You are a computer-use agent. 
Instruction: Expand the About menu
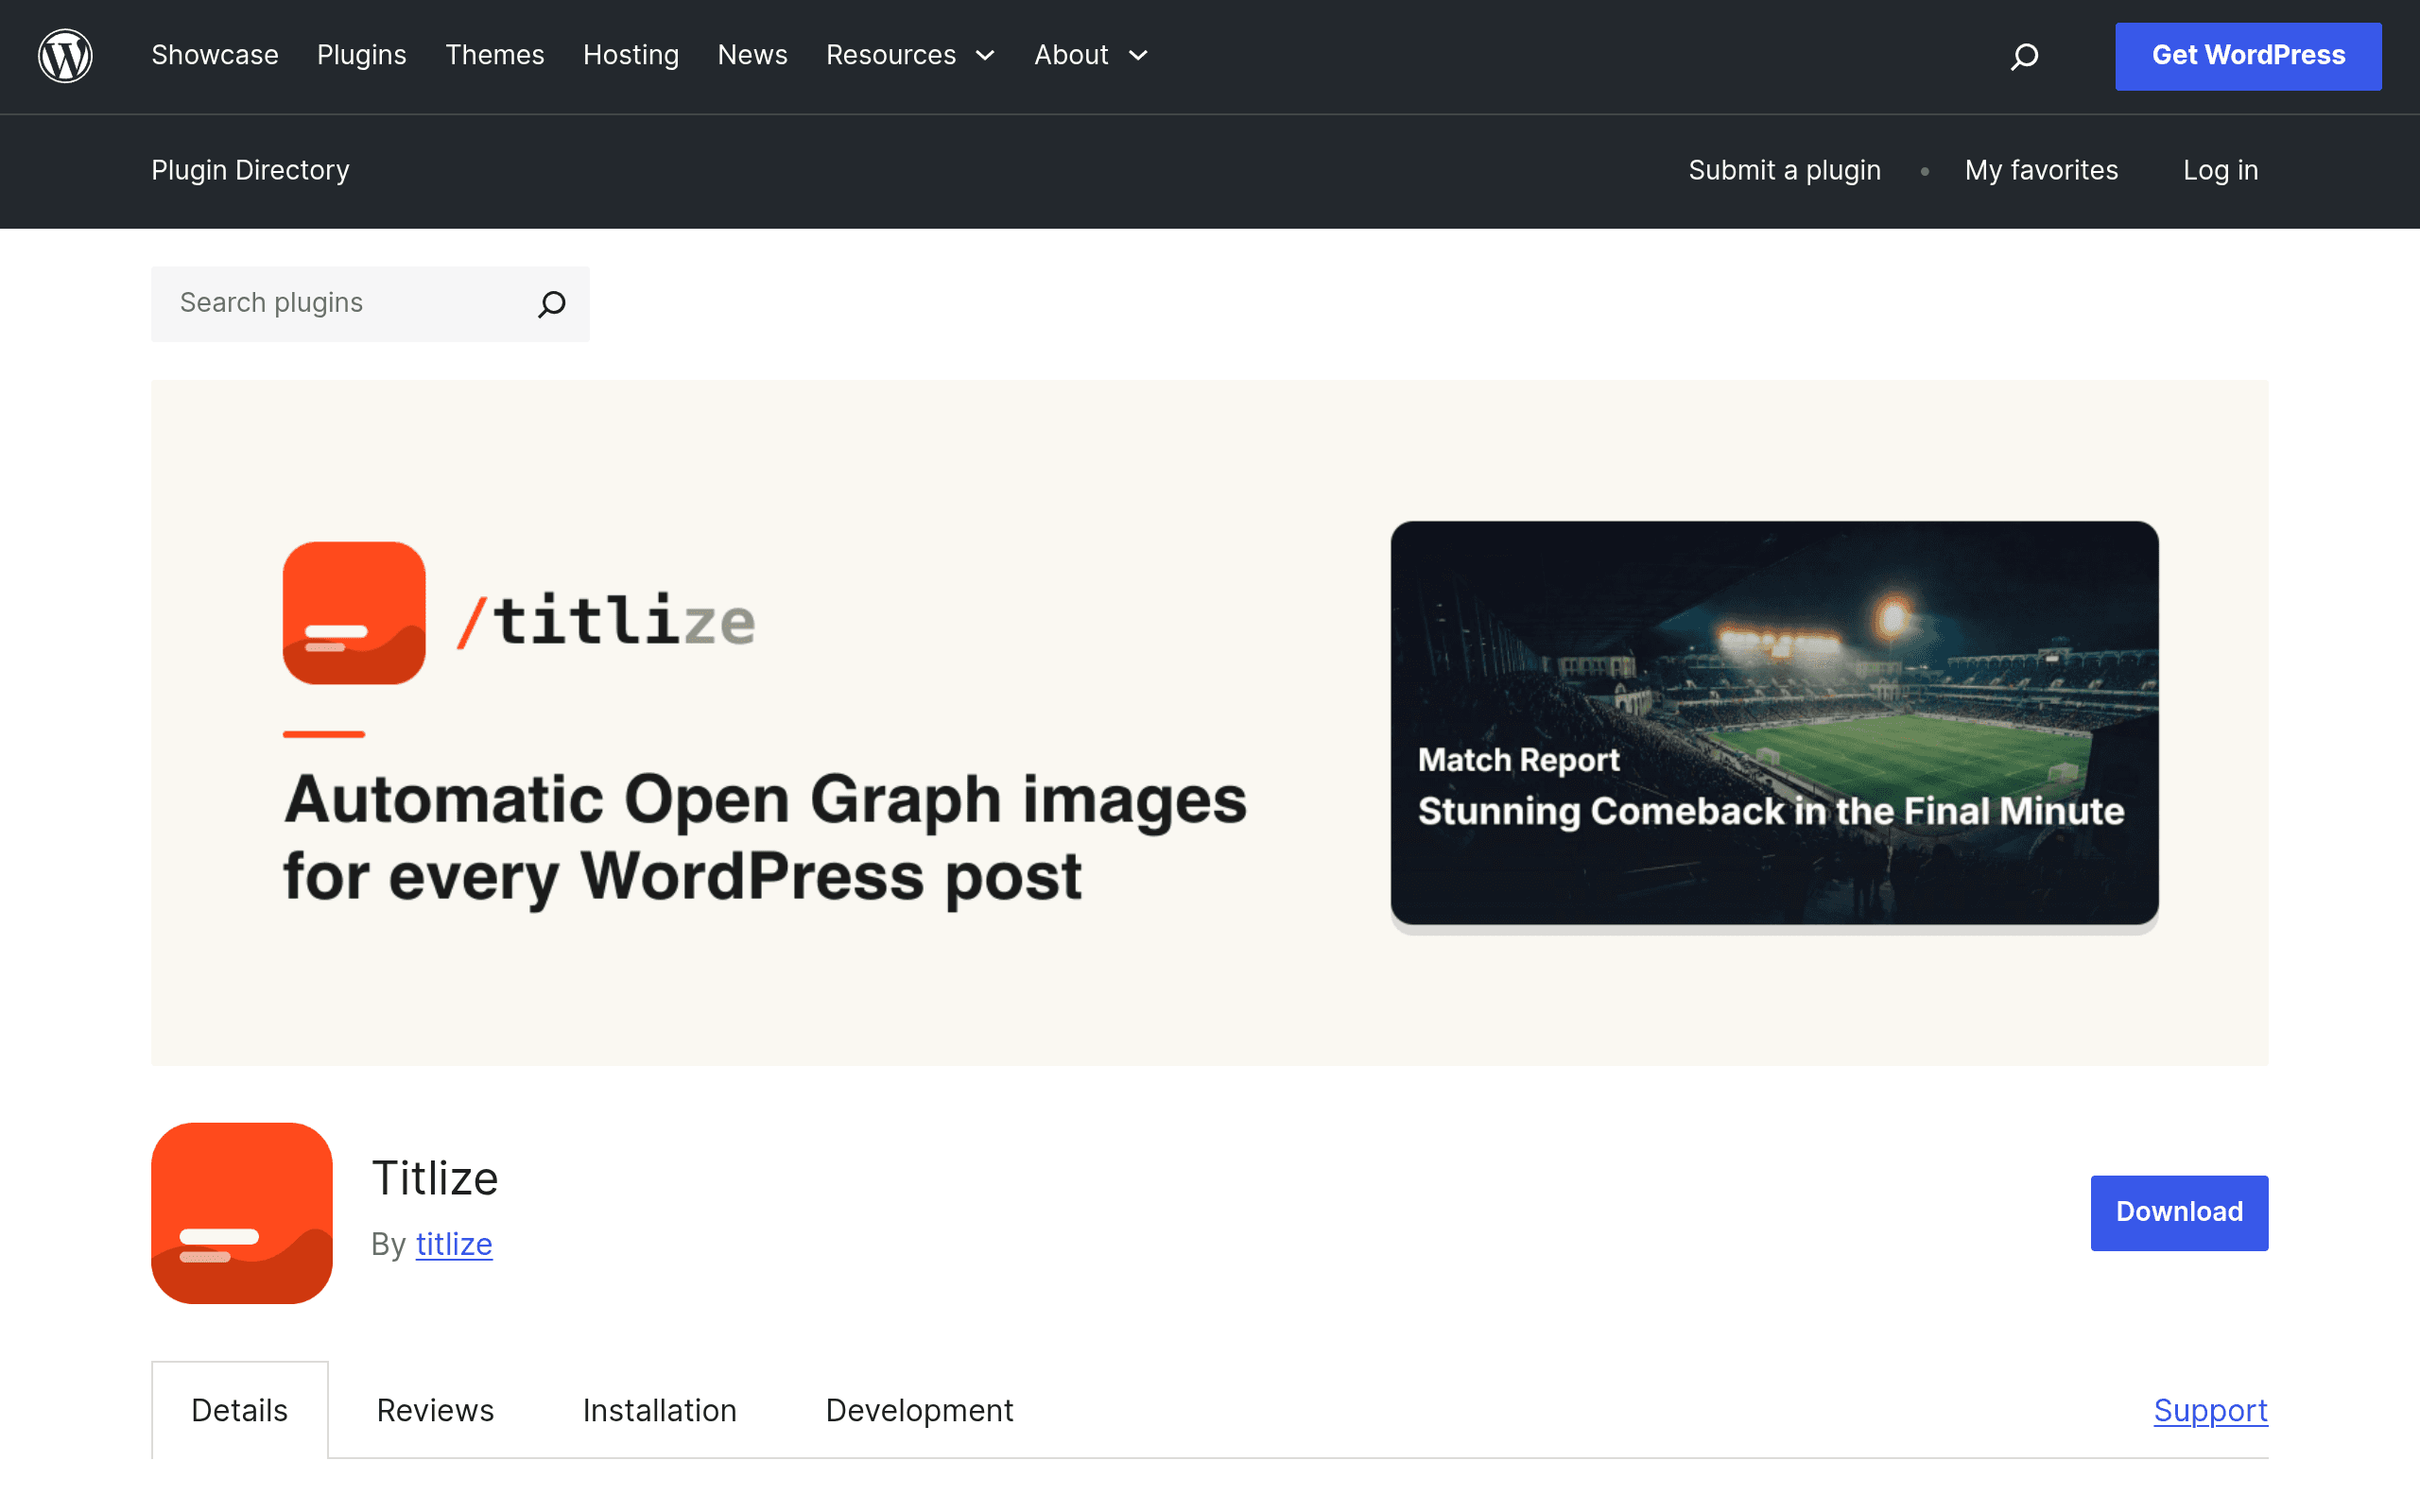(x=1091, y=55)
